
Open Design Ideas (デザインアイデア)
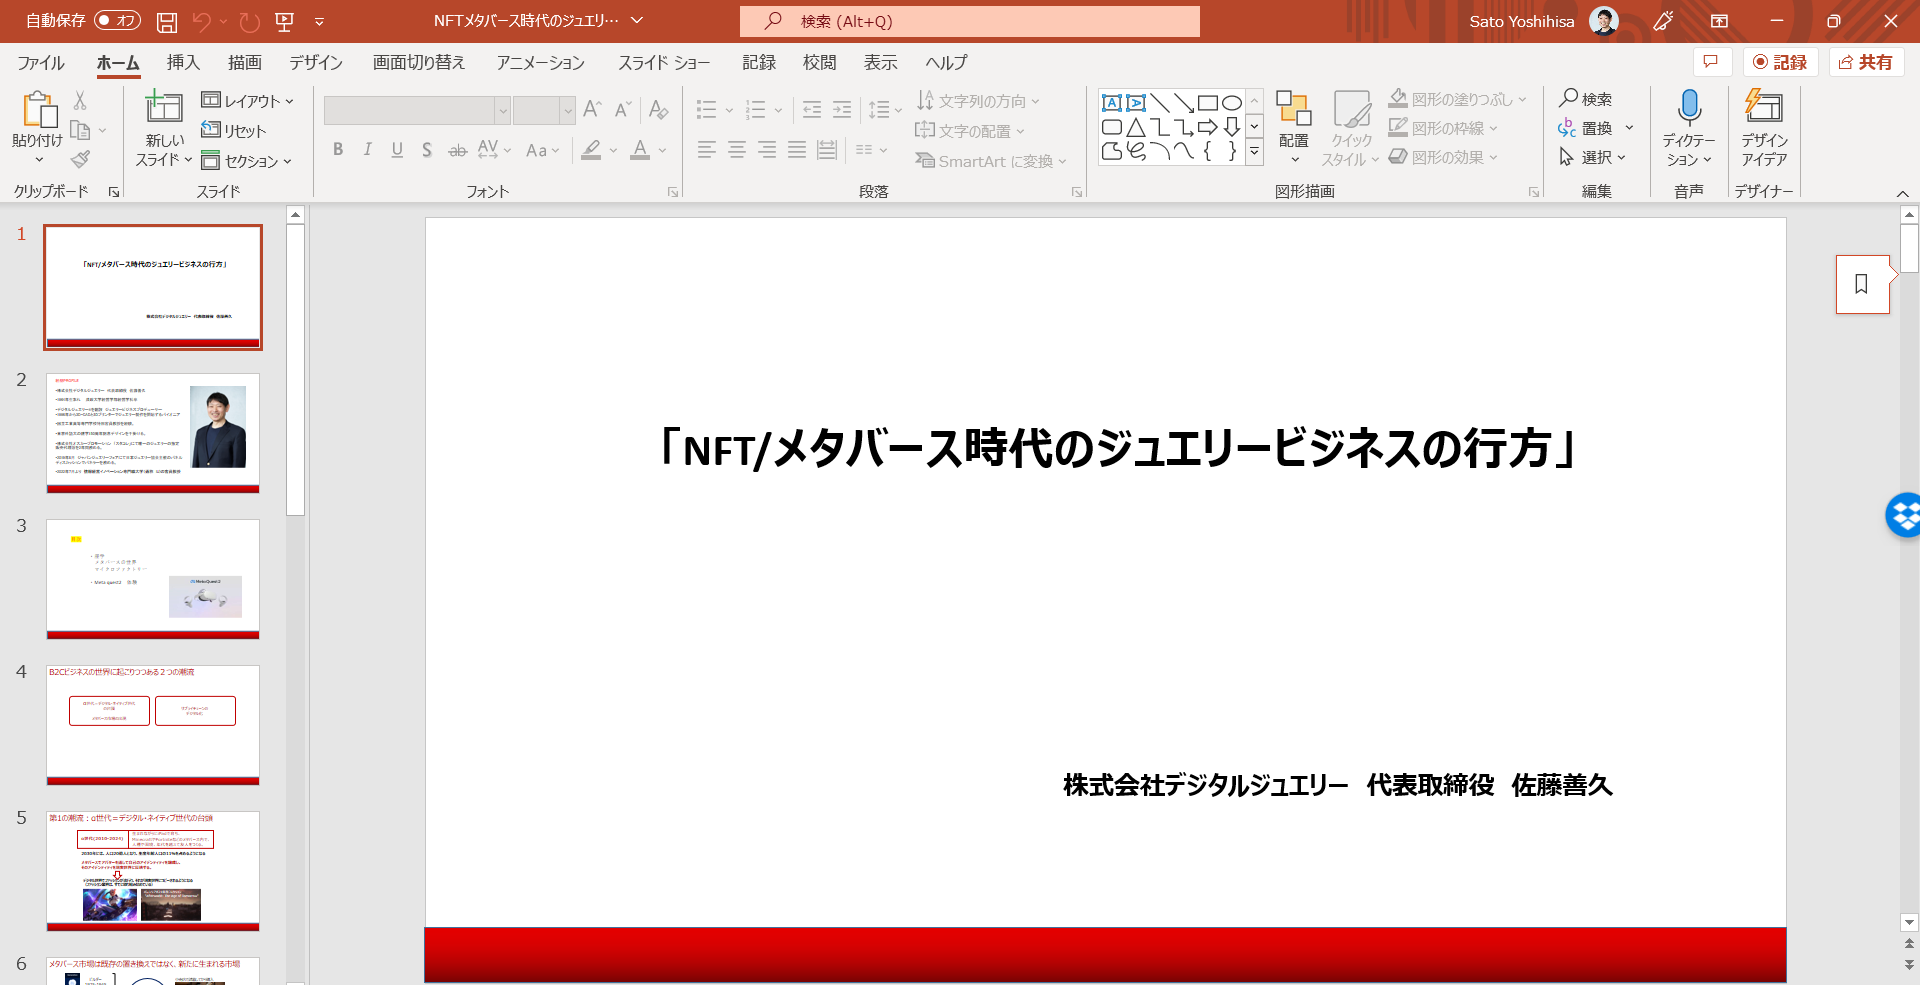tap(1764, 128)
